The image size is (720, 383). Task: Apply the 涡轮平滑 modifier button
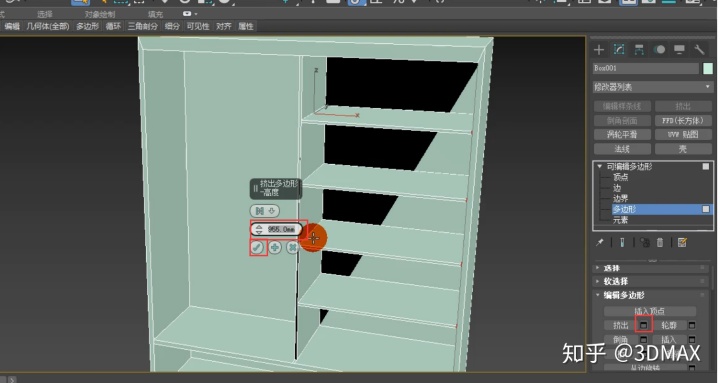pyautogui.click(x=622, y=135)
